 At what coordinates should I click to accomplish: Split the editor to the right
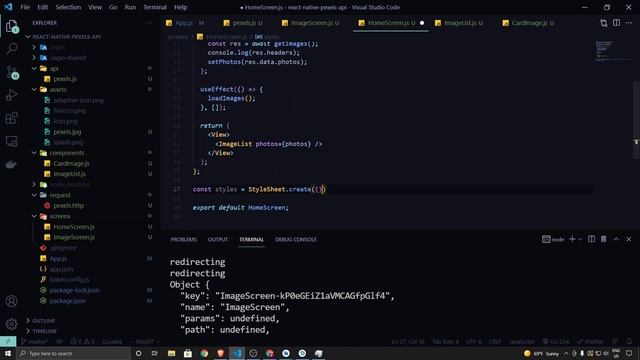tap(616, 23)
